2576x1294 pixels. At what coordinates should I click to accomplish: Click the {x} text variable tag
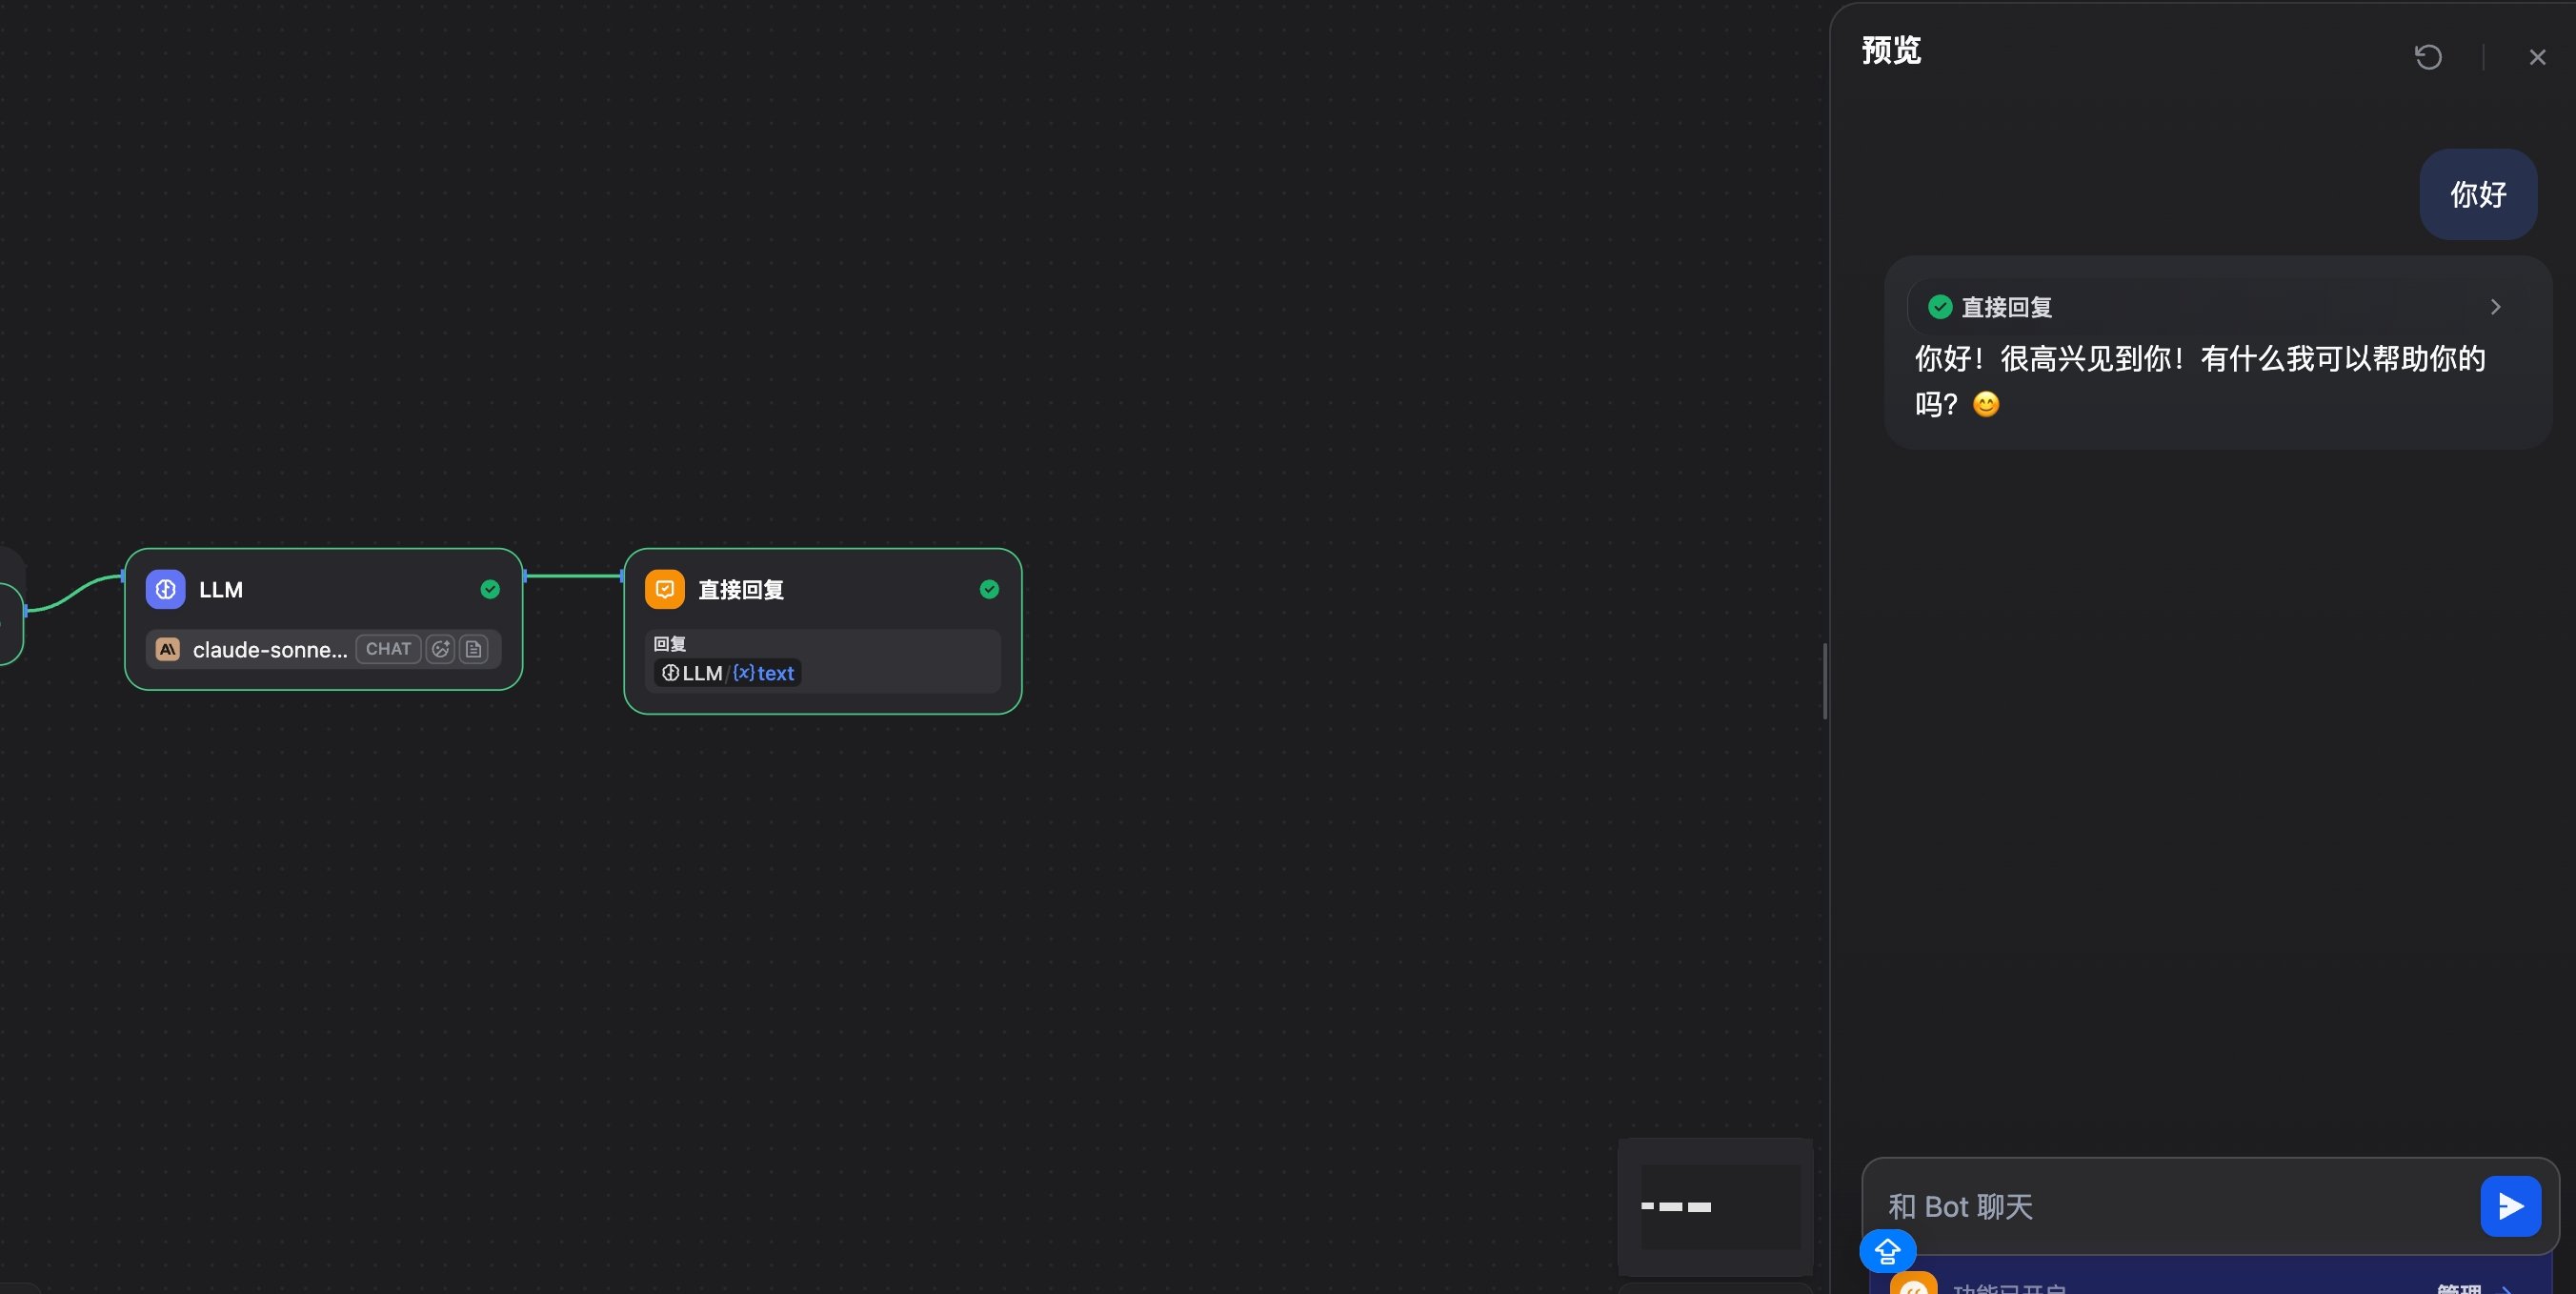[x=764, y=673]
